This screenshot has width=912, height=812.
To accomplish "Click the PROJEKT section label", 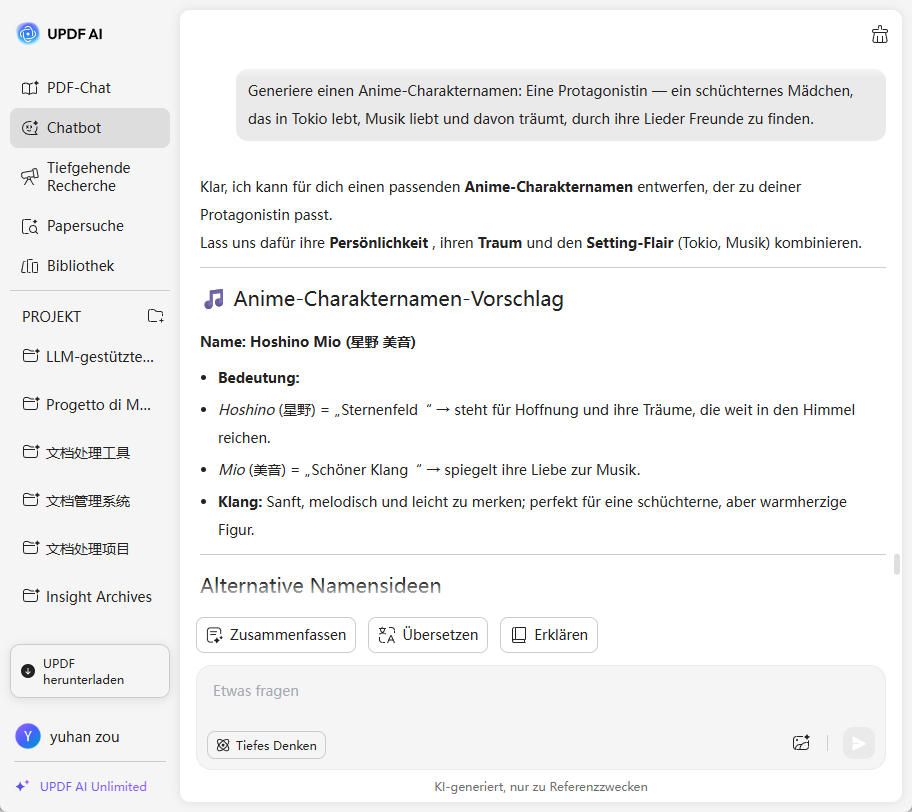I will 52,316.
